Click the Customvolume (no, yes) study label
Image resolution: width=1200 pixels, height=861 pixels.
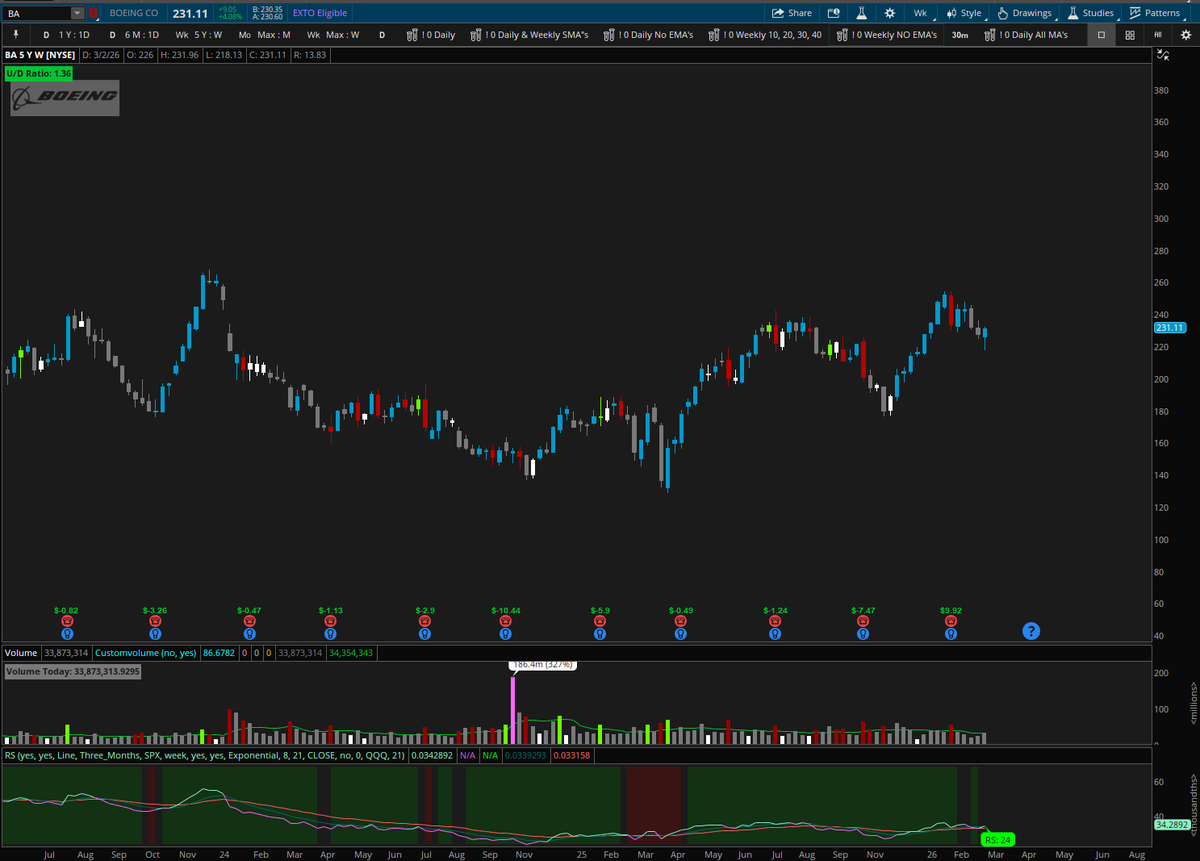tap(146, 652)
